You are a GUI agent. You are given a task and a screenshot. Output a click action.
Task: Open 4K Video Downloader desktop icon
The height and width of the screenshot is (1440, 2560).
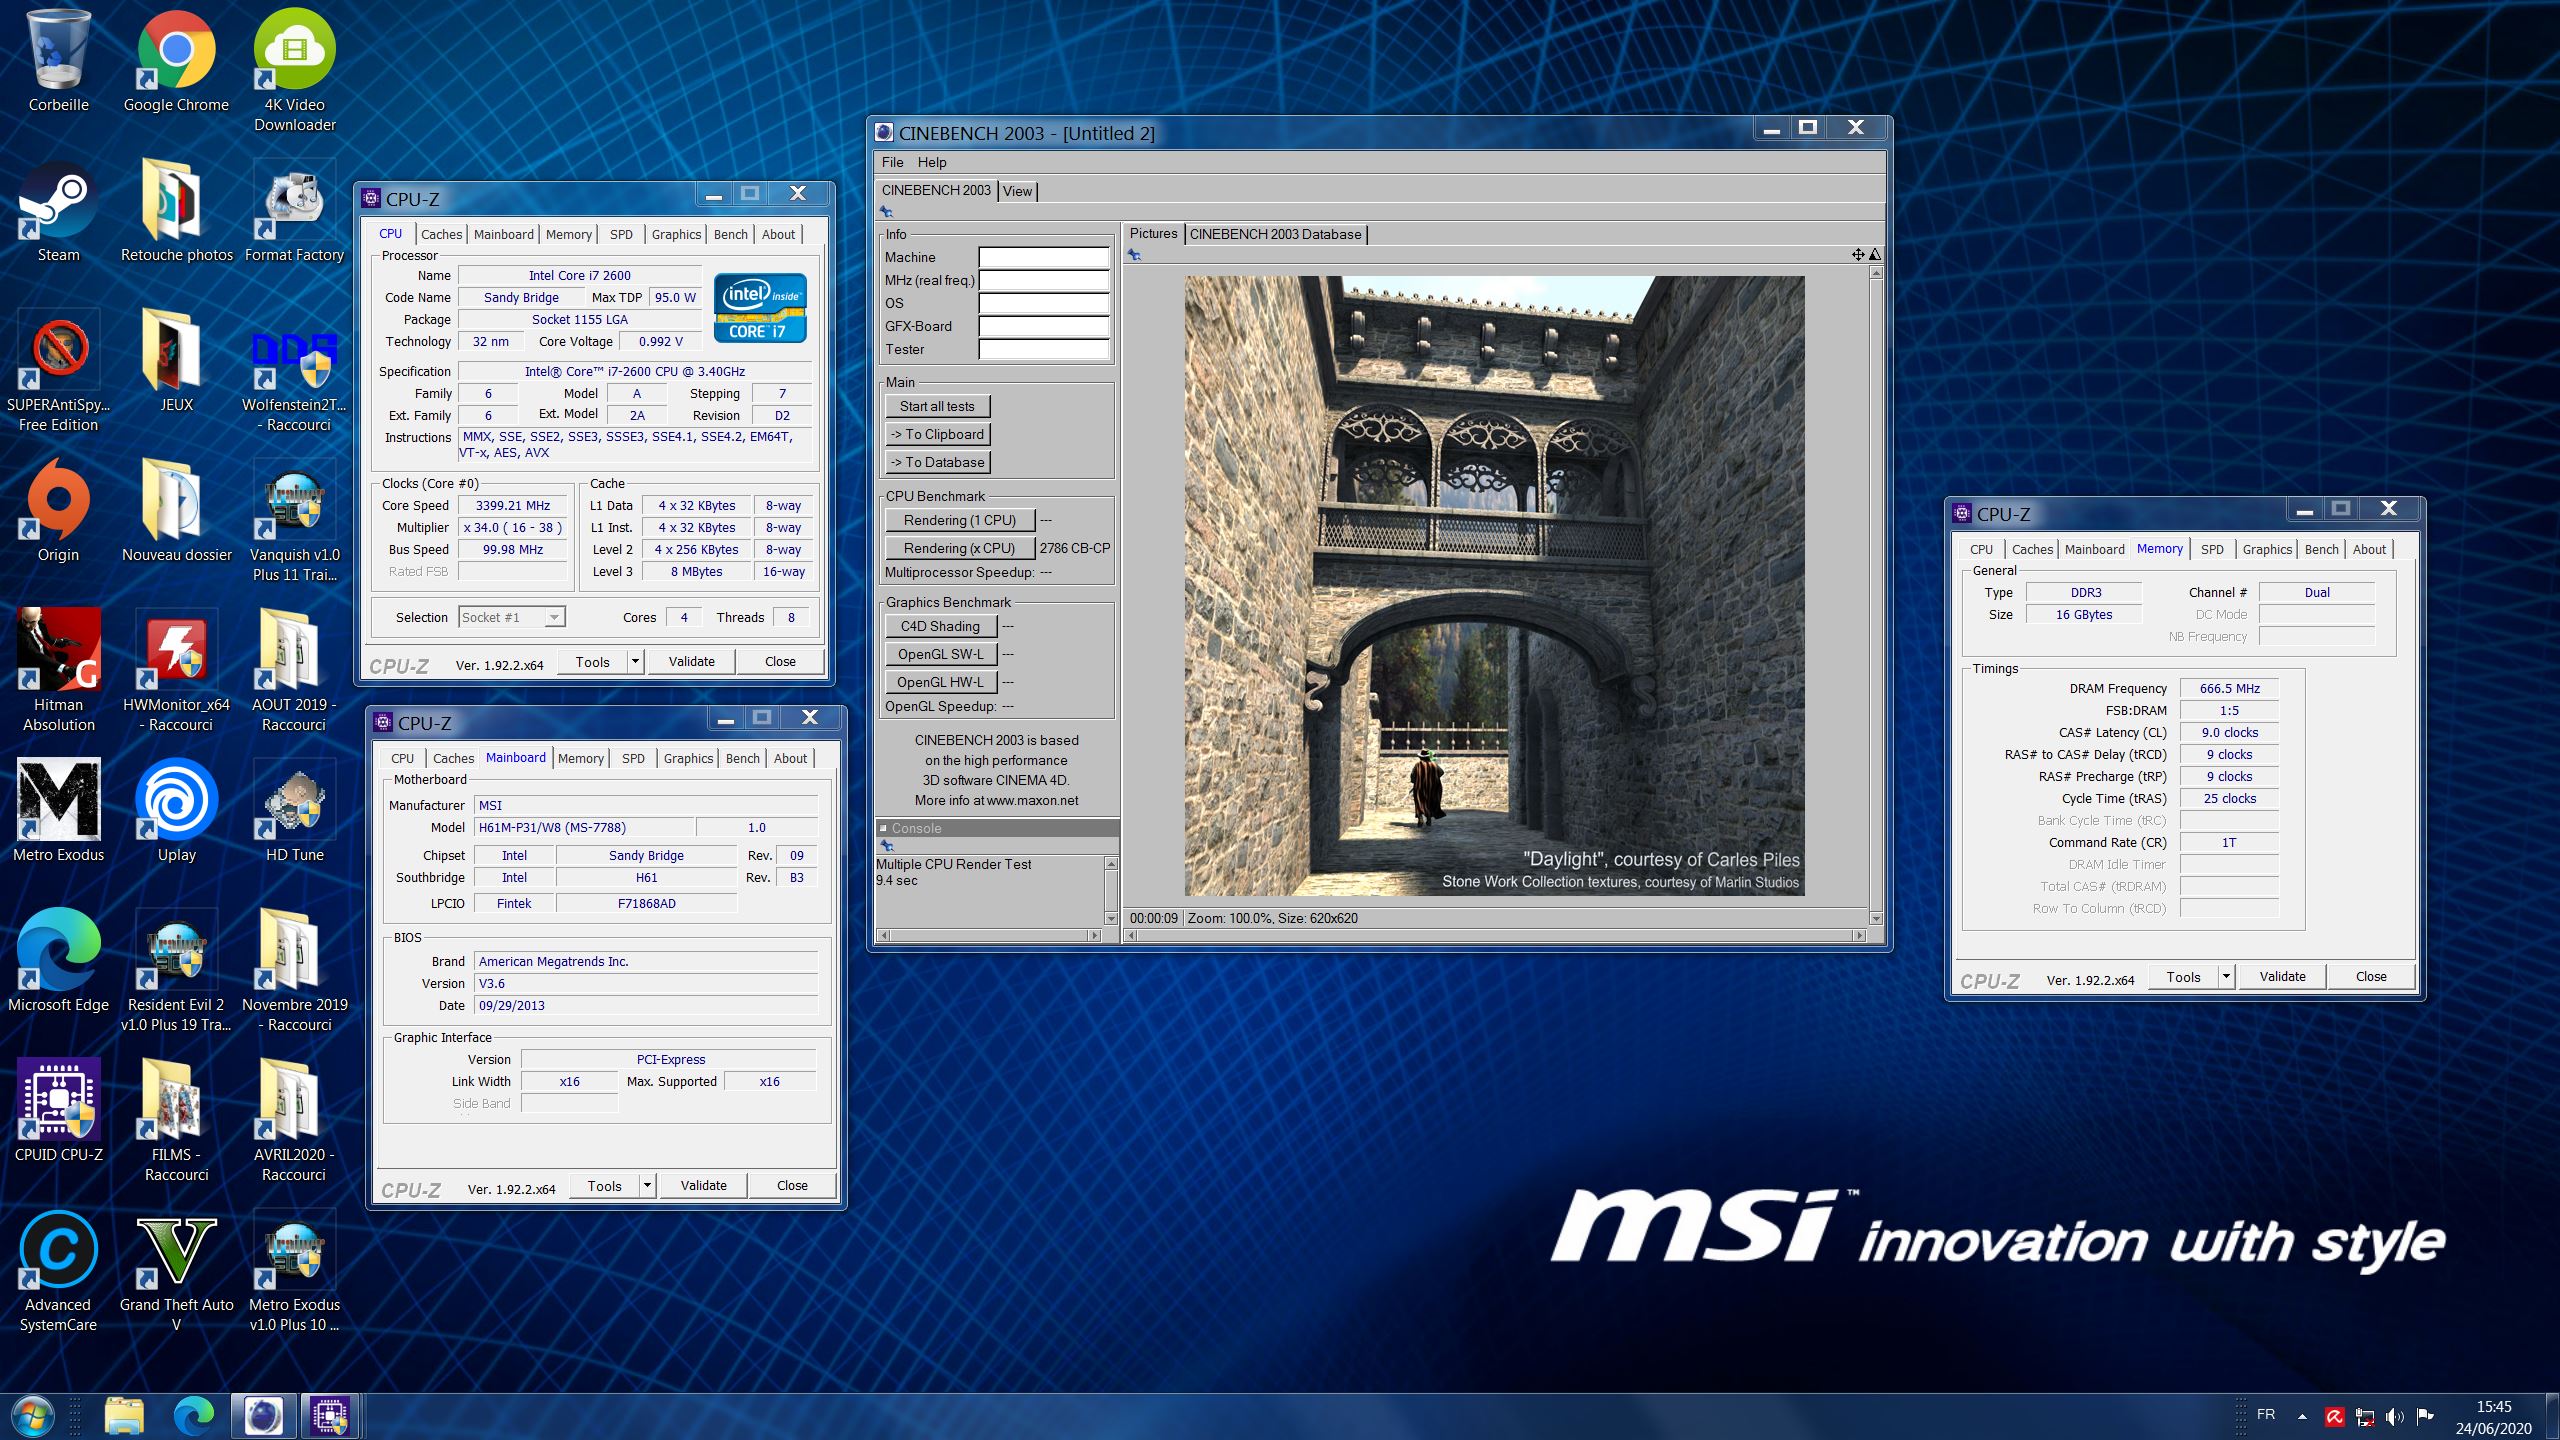click(x=294, y=70)
